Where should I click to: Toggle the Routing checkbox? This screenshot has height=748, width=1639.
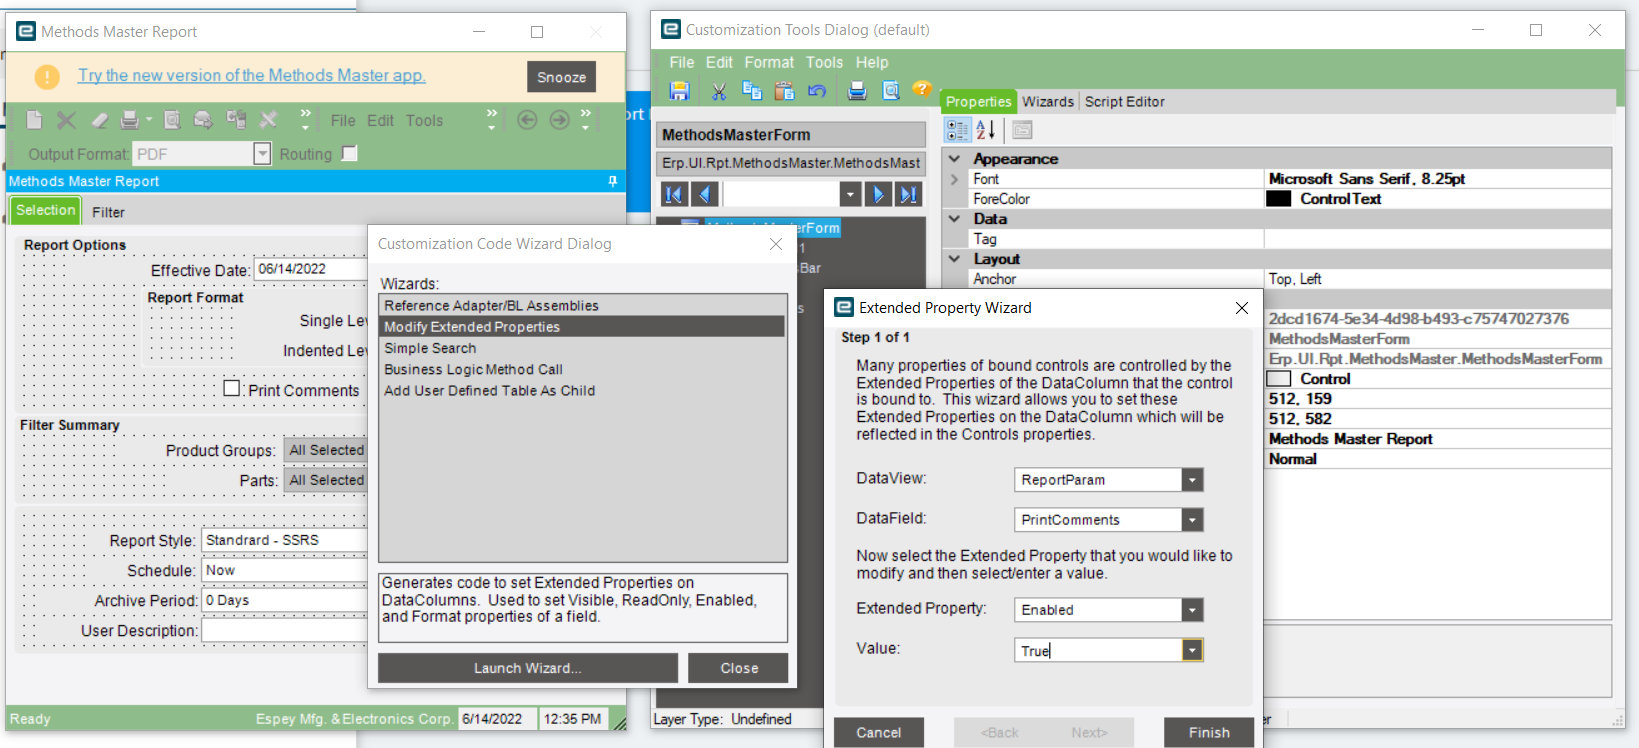coord(349,153)
